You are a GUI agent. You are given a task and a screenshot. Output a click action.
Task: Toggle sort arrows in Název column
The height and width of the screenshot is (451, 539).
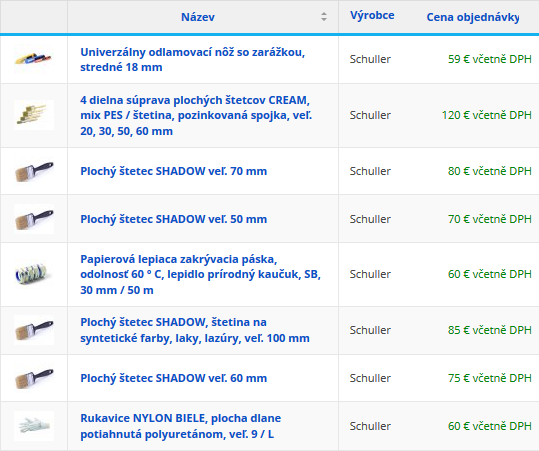(323, 16)
